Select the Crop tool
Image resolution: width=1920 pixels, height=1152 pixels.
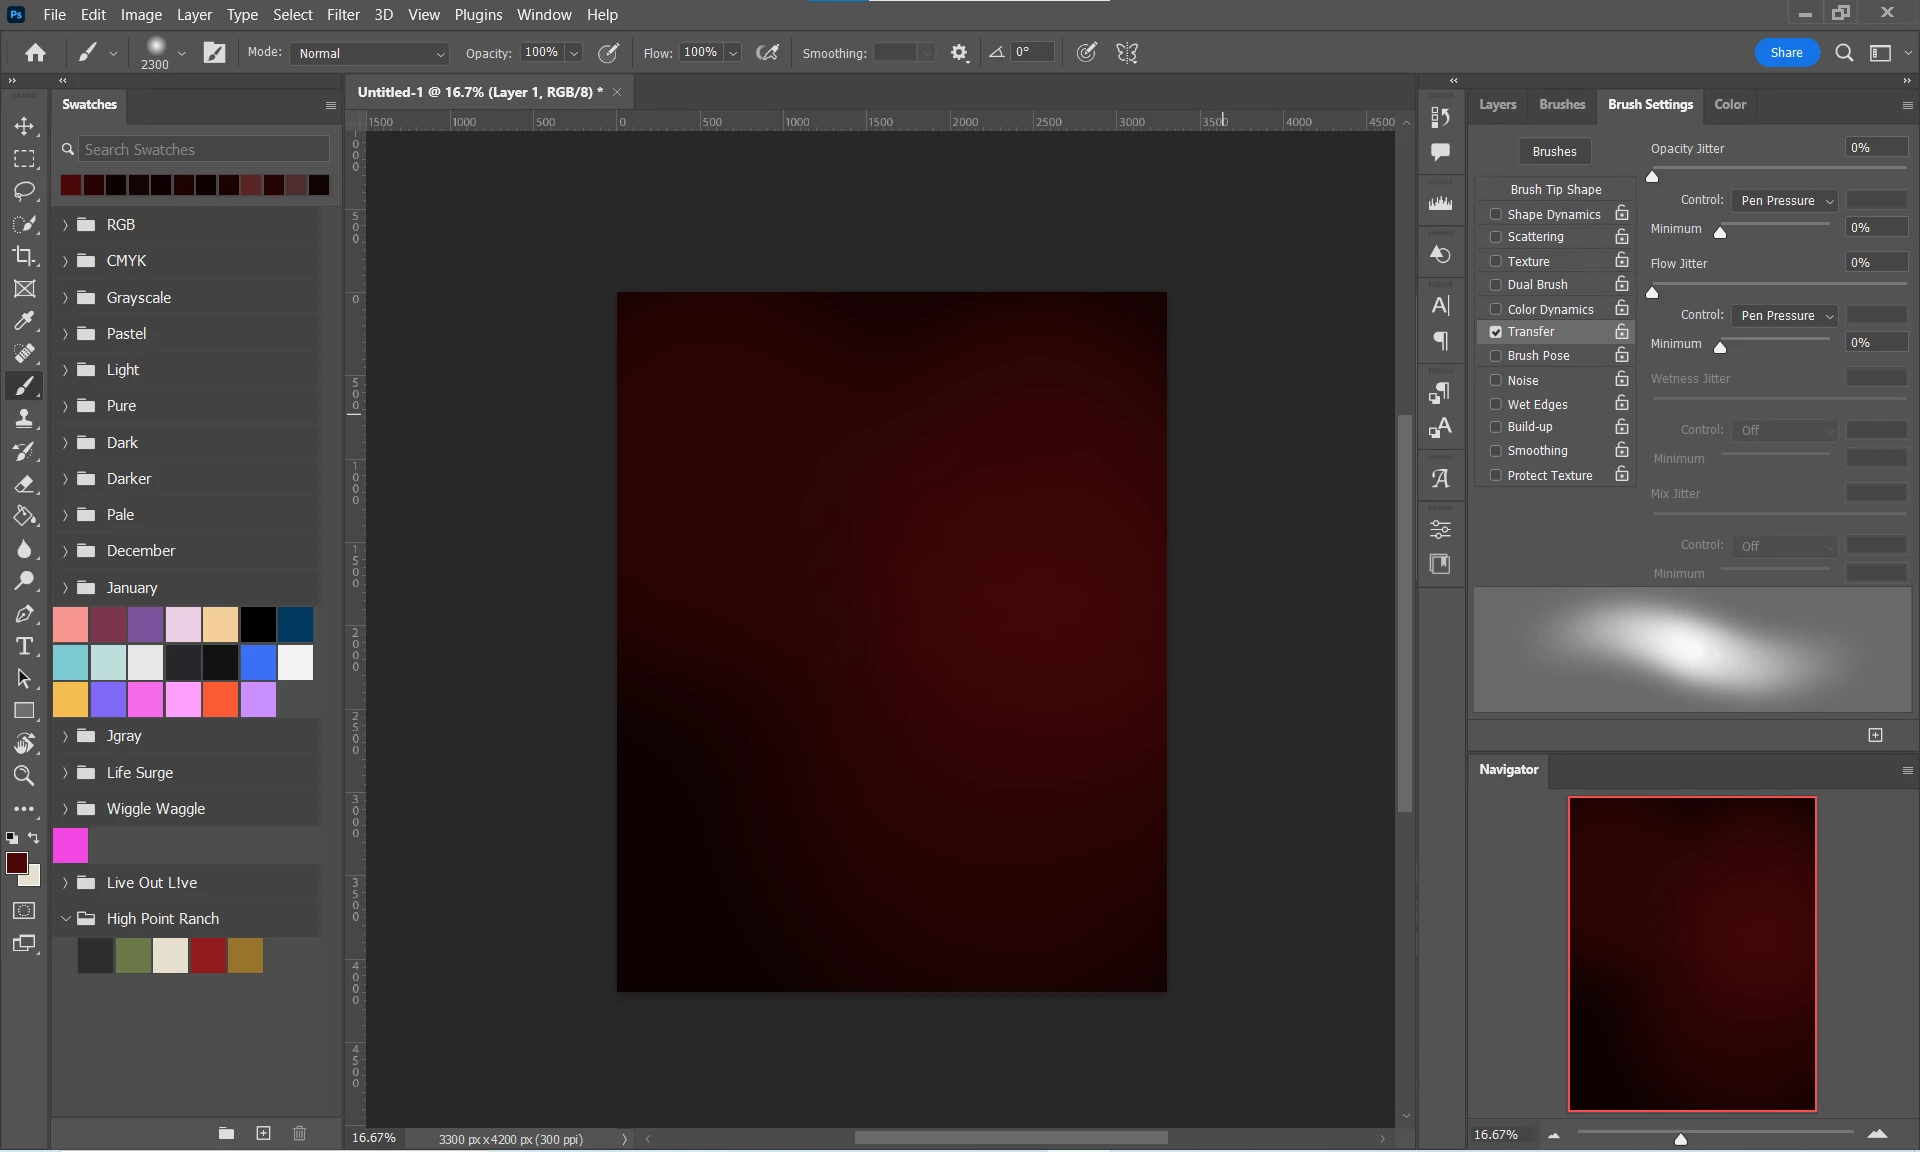[x=24, y=256]
